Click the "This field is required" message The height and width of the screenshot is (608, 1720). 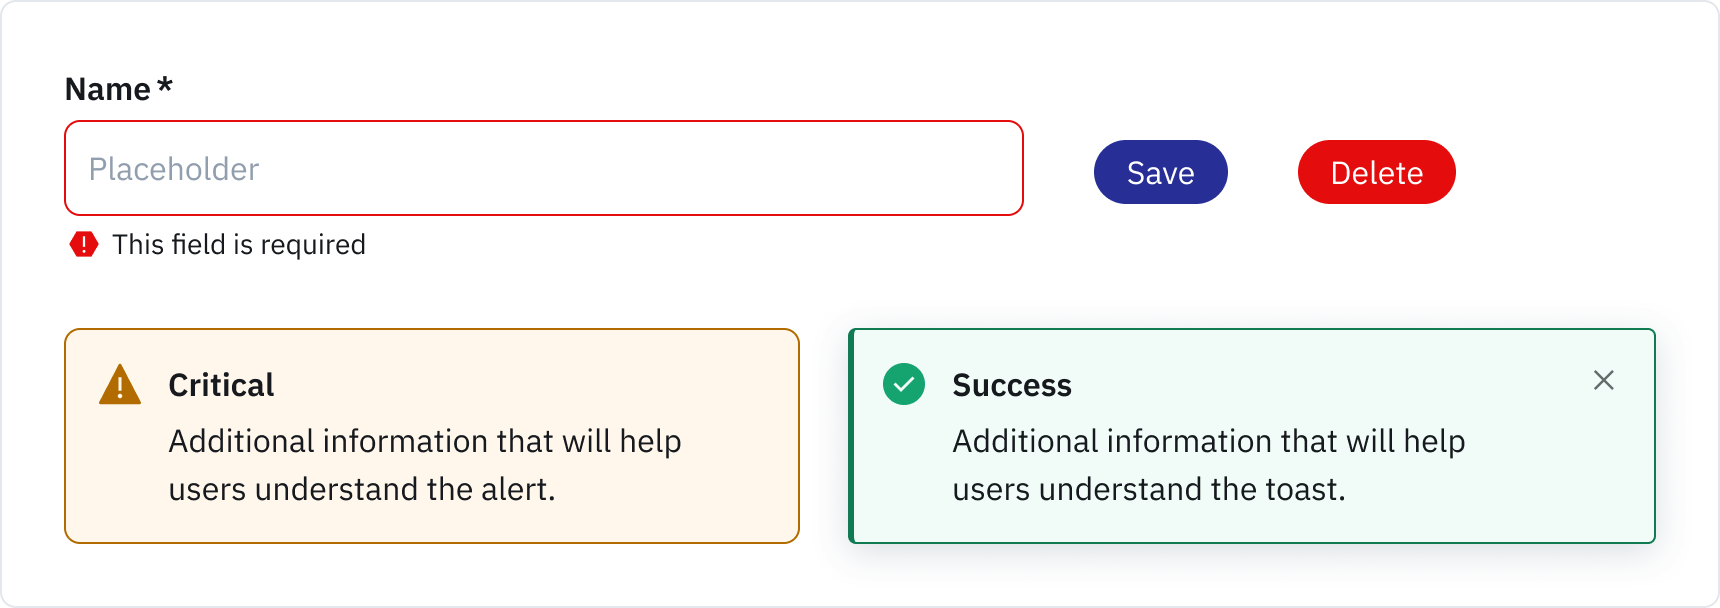coord(239,244)
